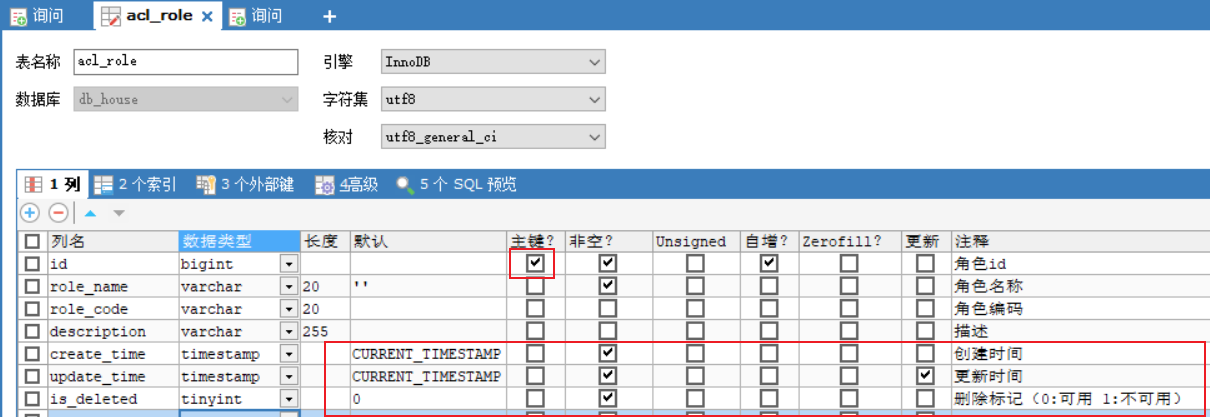Uncheck auto-increment checkbox for id row
The height and width of the screenshot is (417, 1210).
[768, 264]
